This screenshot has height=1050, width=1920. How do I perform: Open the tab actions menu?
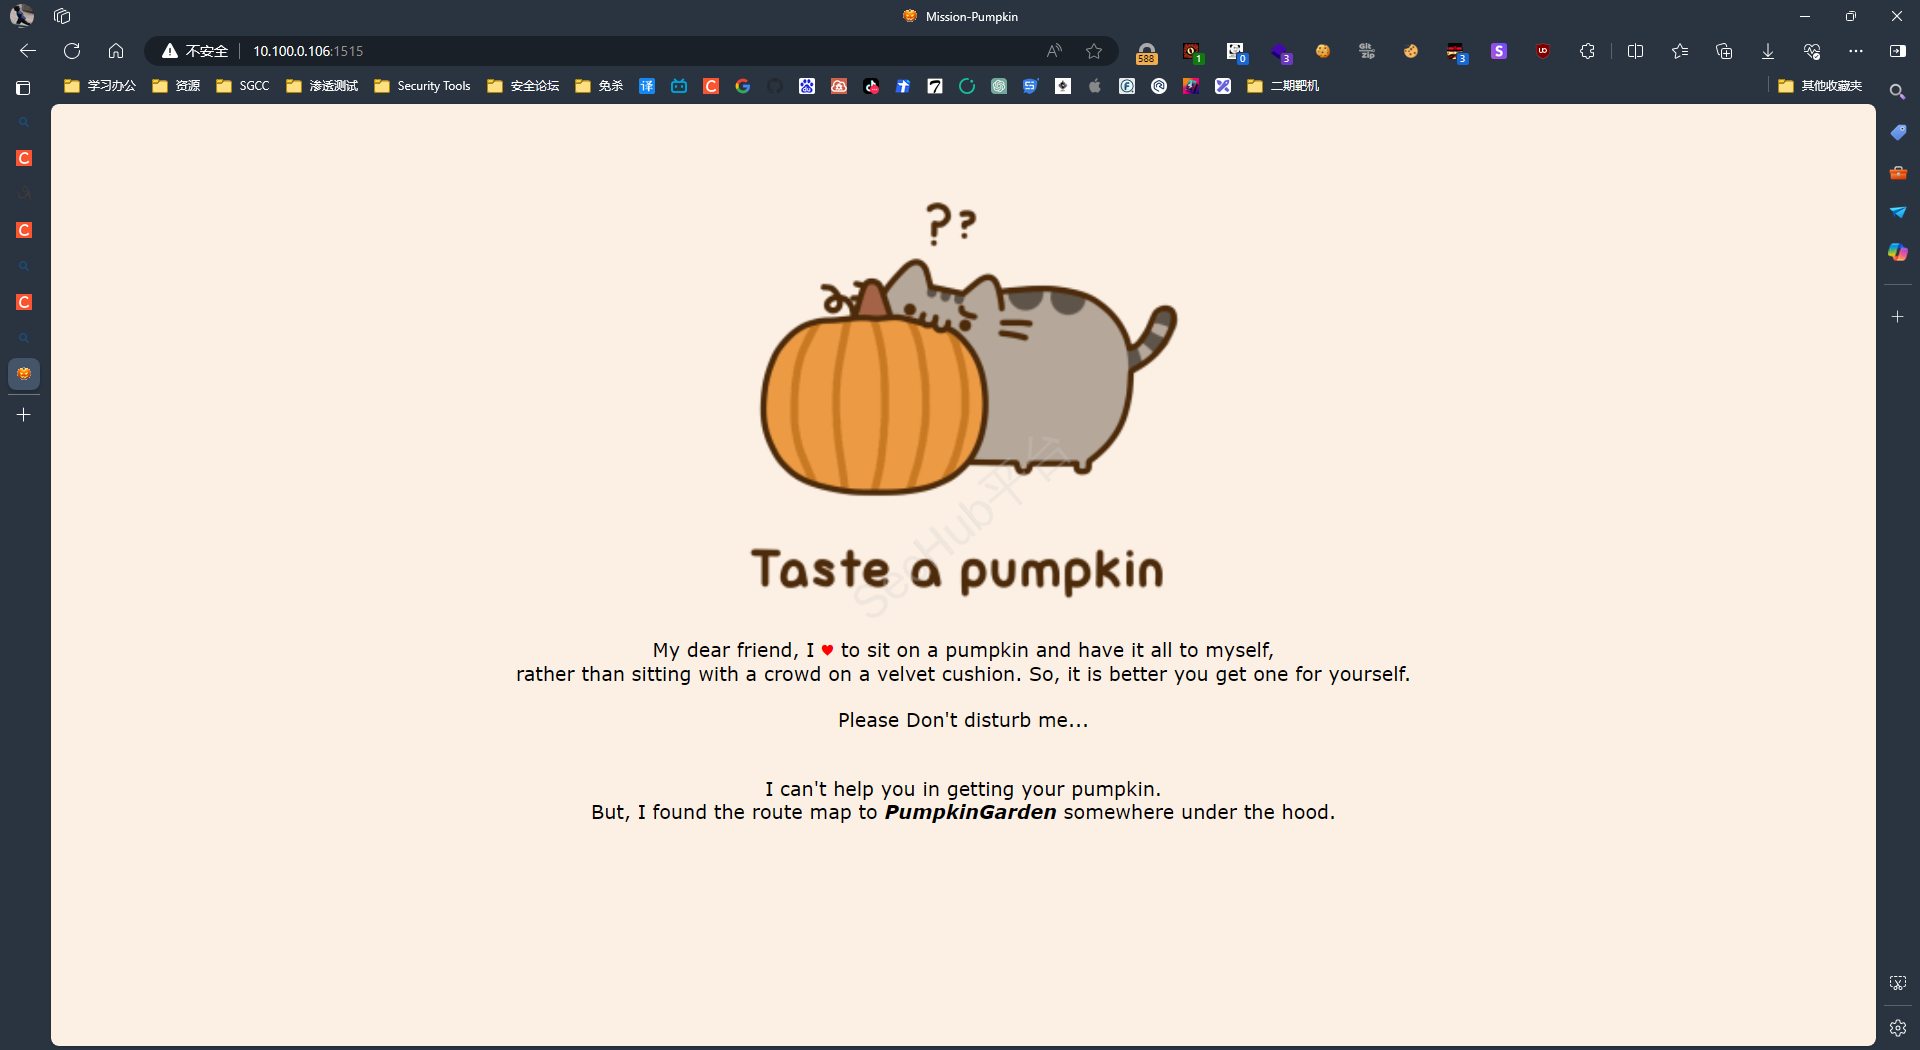pyautogui.click(x=23, y=88)
